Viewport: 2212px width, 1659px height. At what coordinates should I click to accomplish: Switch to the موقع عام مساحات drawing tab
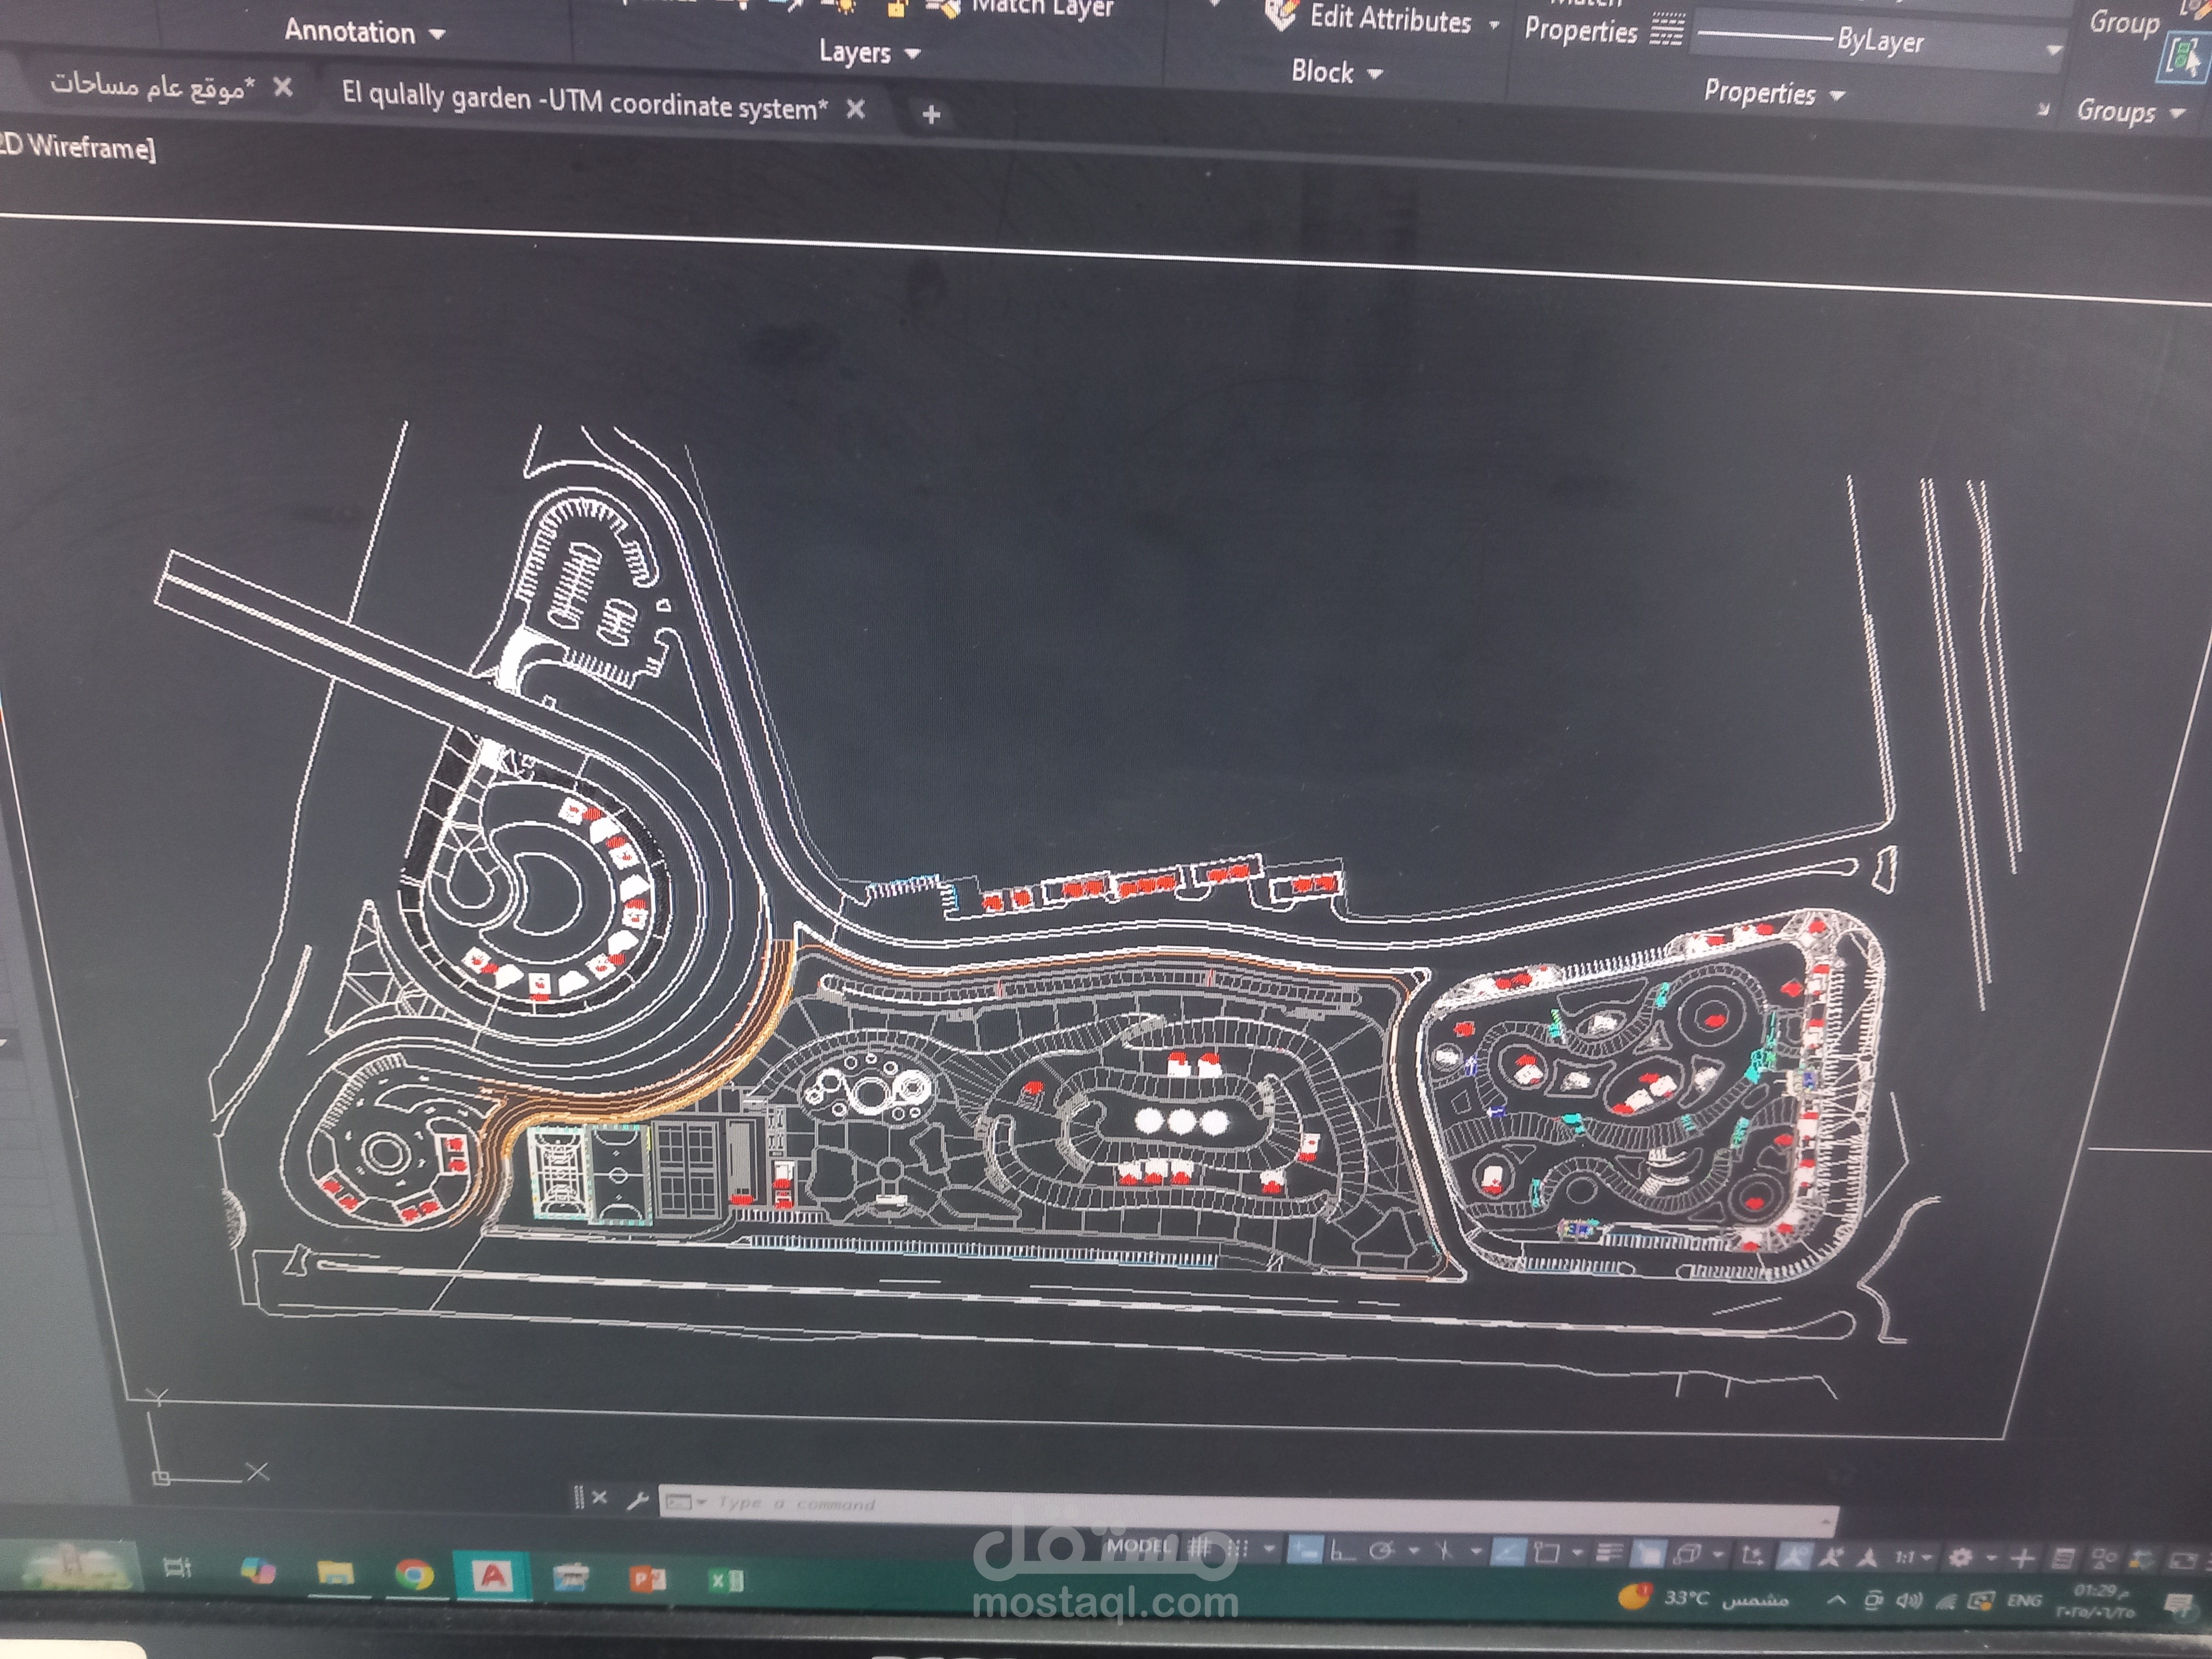coord(152,87)
